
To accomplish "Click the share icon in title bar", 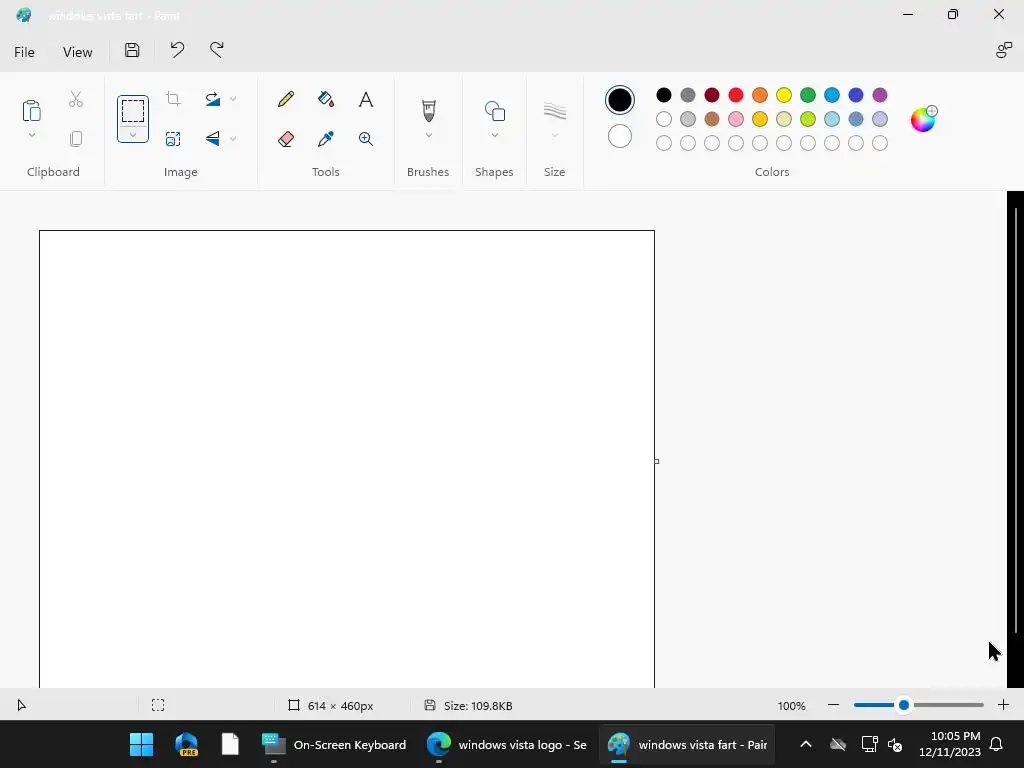I will [x=1004, y=50].
